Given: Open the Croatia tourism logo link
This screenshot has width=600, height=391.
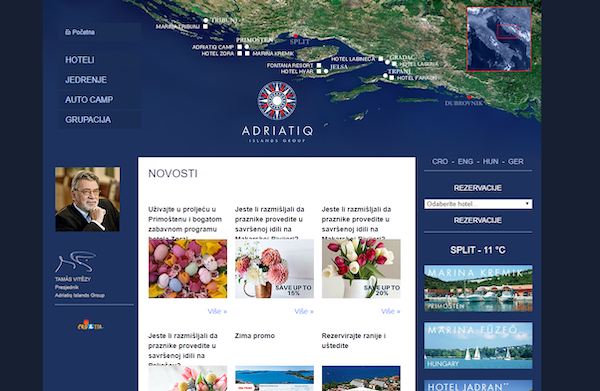Looking at the screenshot, I should (90, 326).
